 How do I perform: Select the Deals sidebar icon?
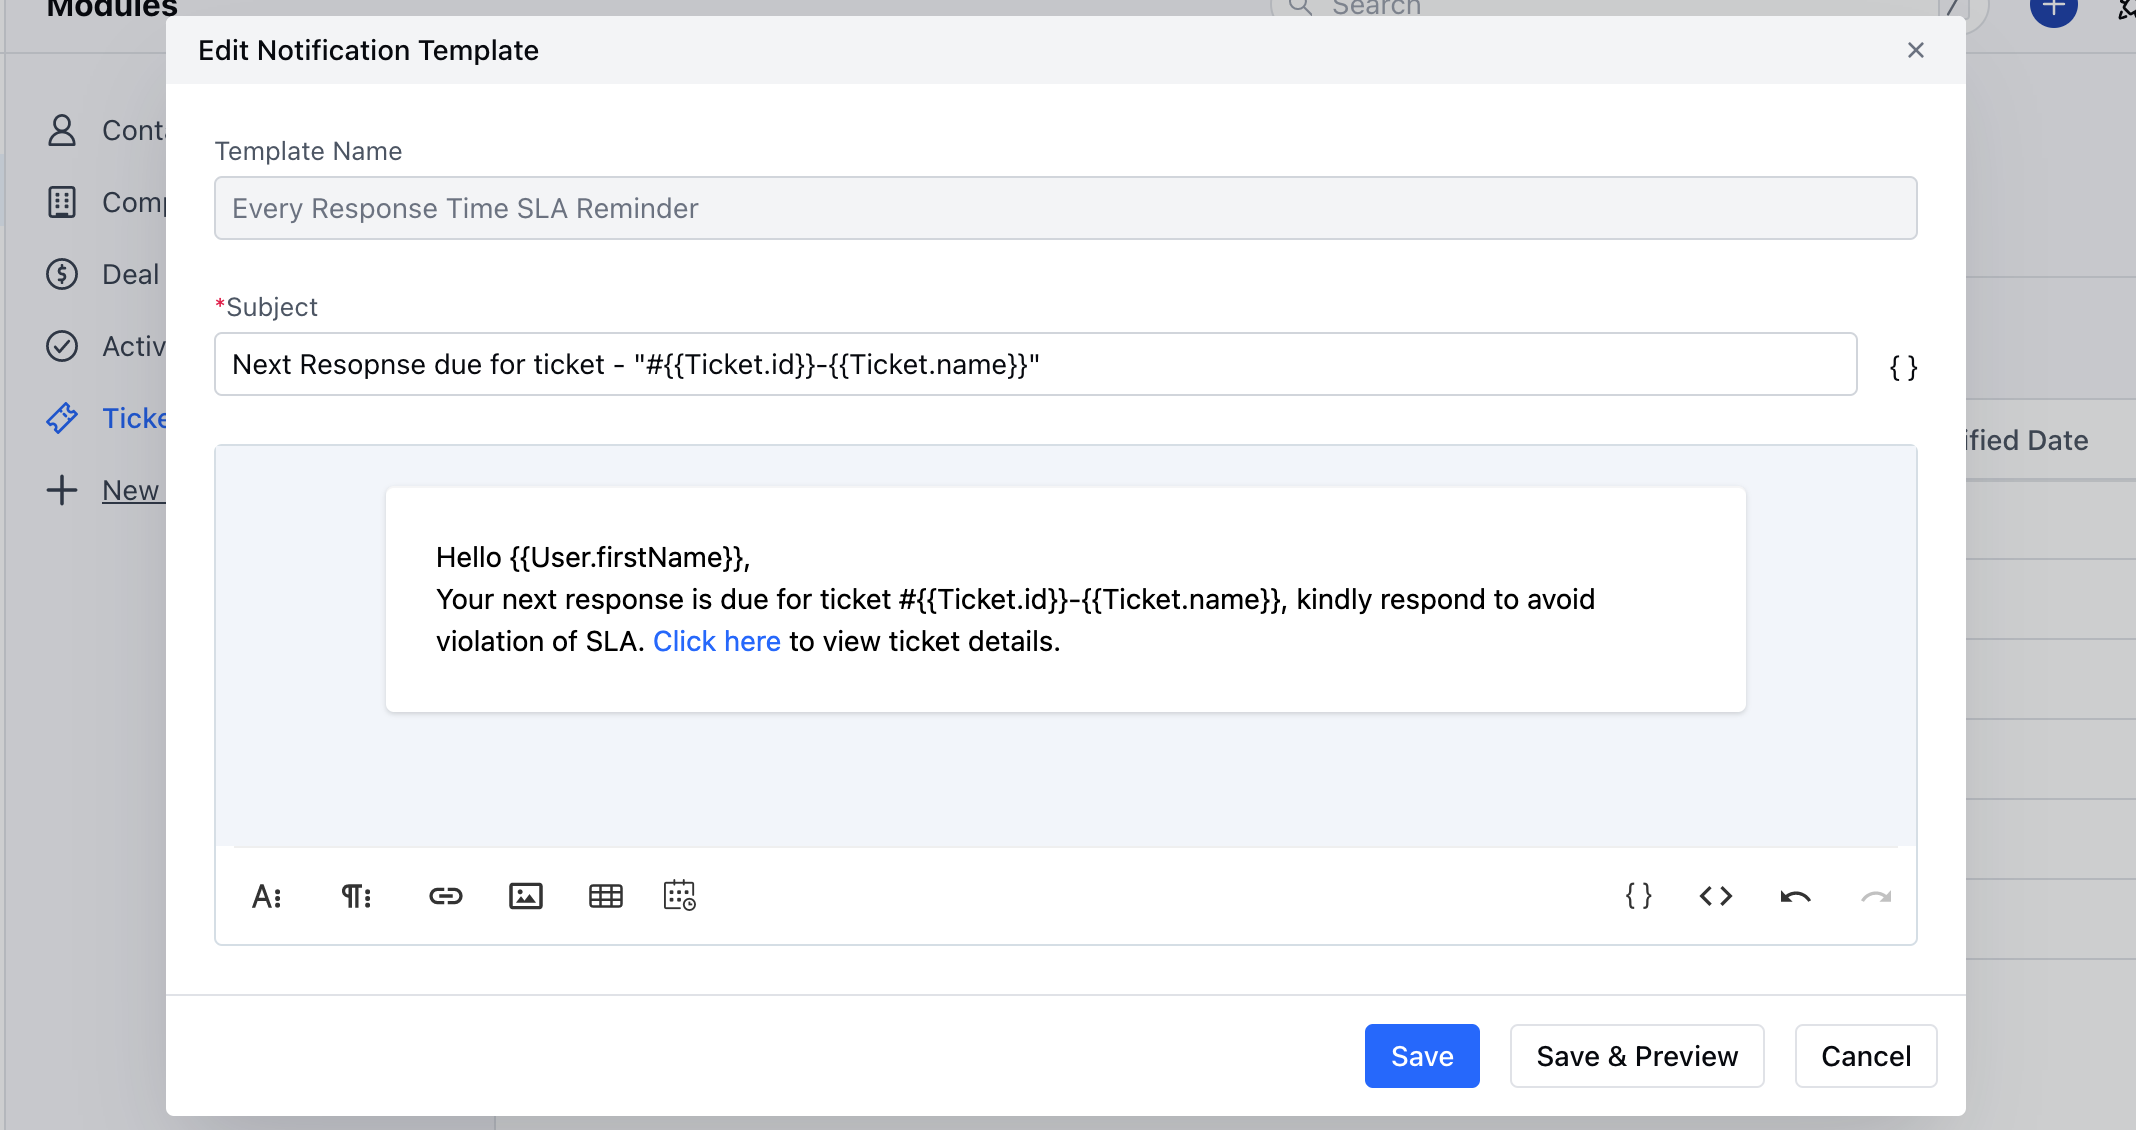[x=62, y=274]
